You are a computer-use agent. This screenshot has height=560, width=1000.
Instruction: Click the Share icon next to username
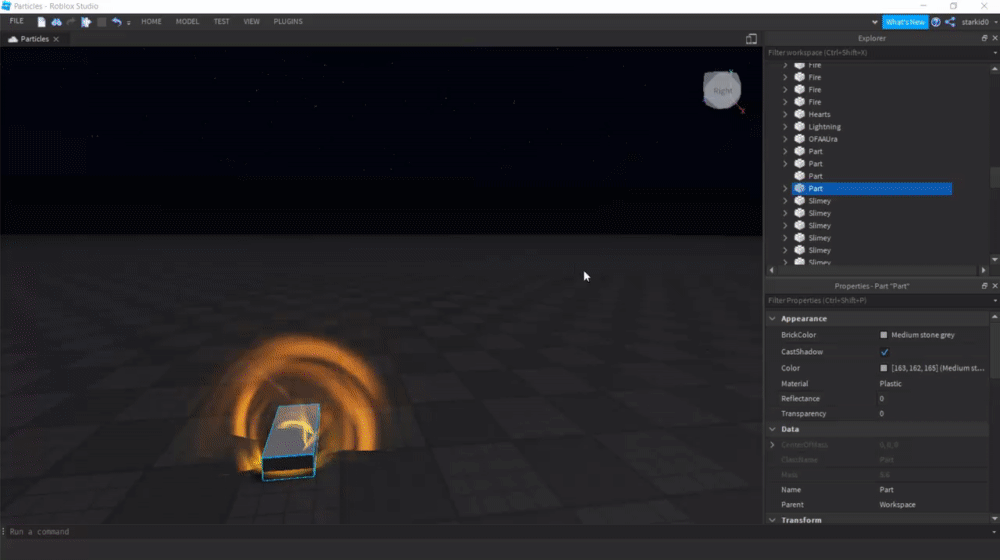950,22
